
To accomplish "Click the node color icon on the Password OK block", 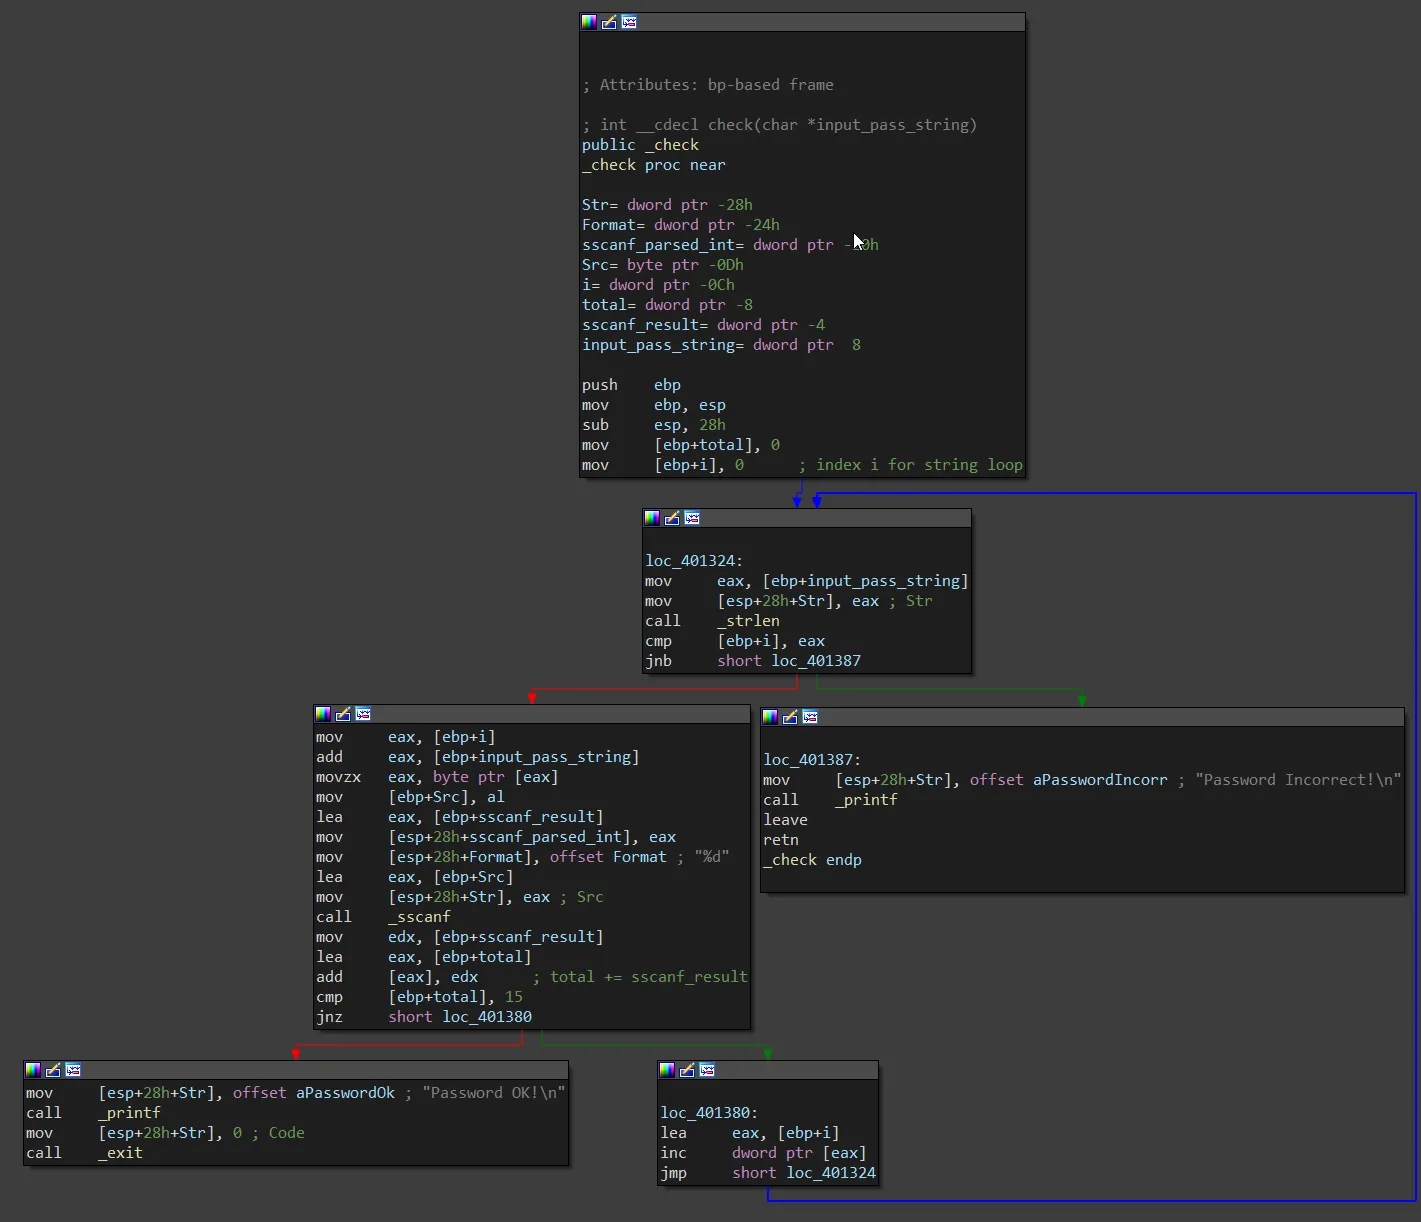I will 33,1070.
